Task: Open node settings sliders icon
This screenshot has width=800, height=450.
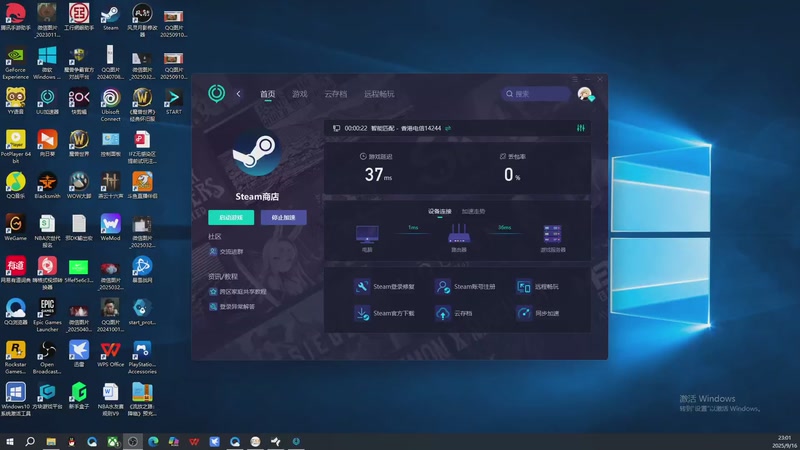Action: click(581, 128)
